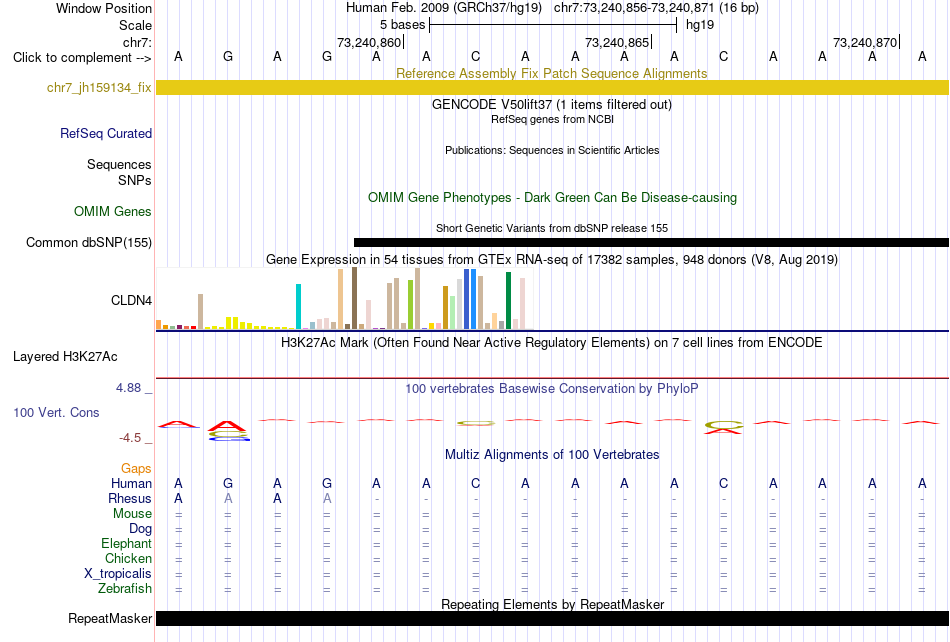Click the RepeatMasker track label
The image size is (950, 642).
(110, 618)
